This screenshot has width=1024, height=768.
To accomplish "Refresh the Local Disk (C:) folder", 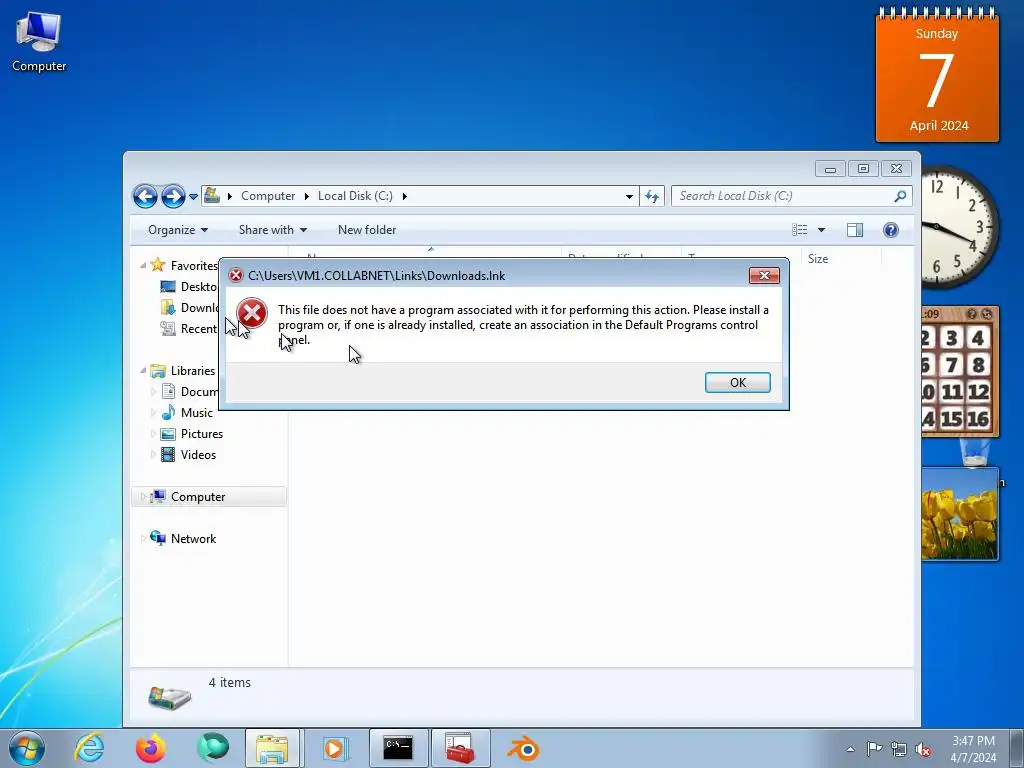I will pyautogui.click(x=652, y=196).
